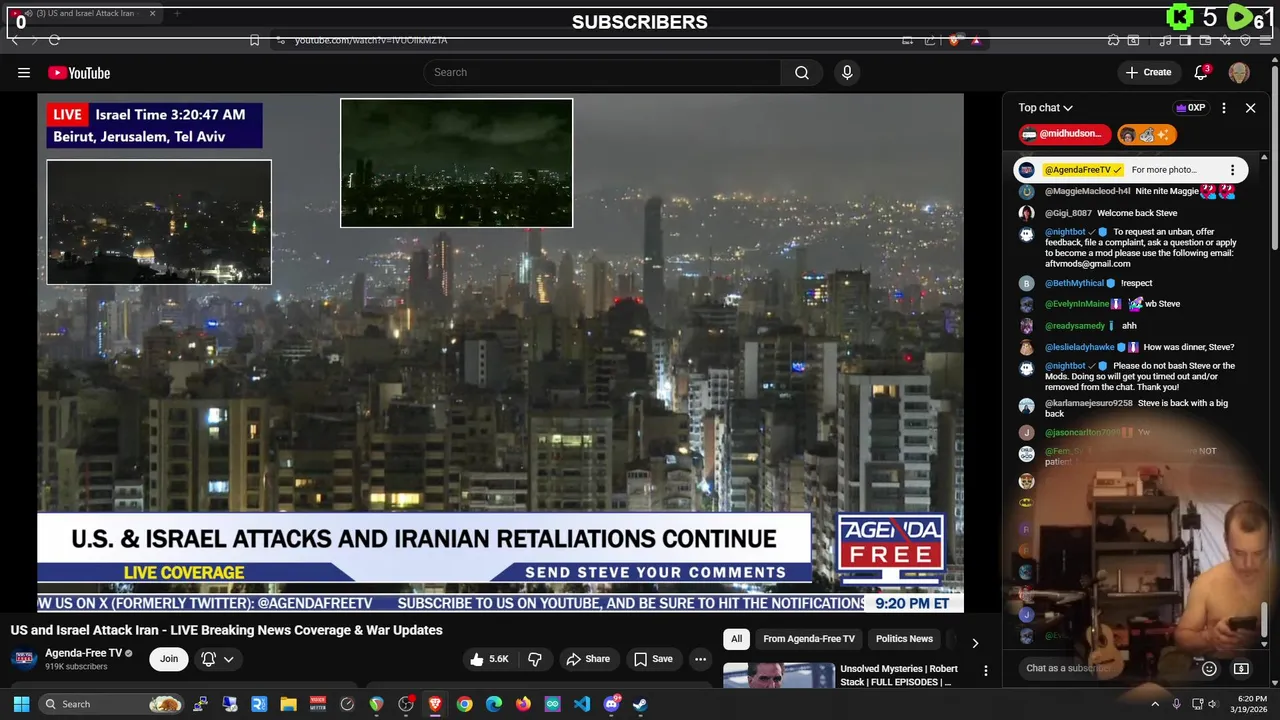Open browser extensions puzzle icon
The width and height of the screenshot is (1280, 720).
point(1113,40)
